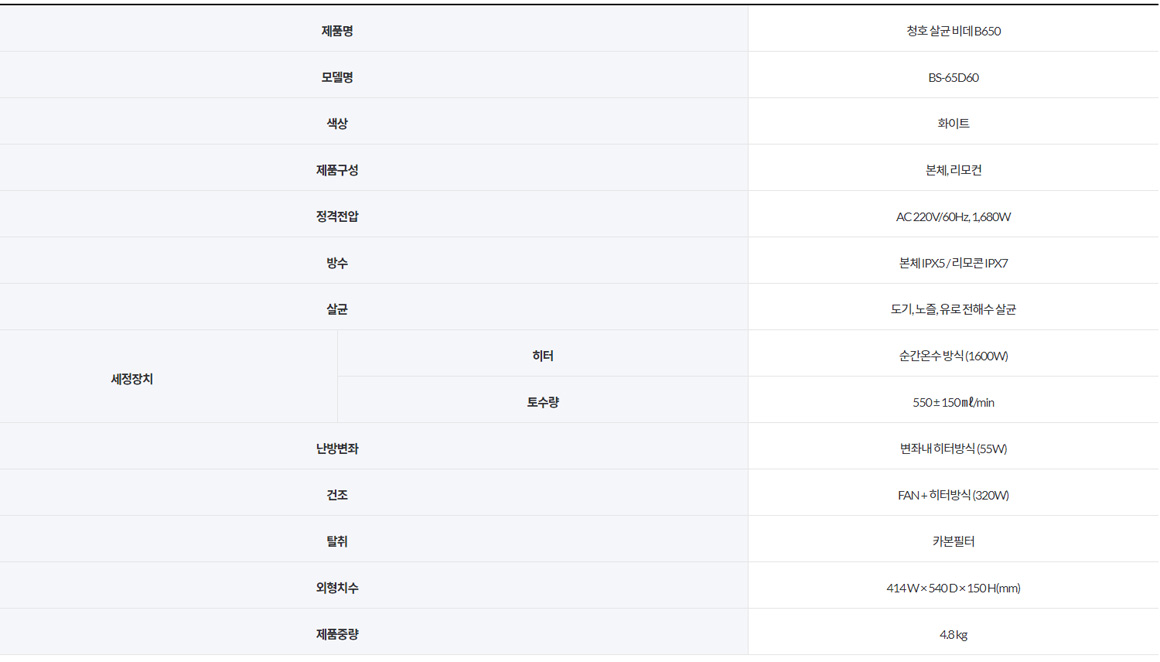Click the 히터 sub-row label

(x=543, y=356)
